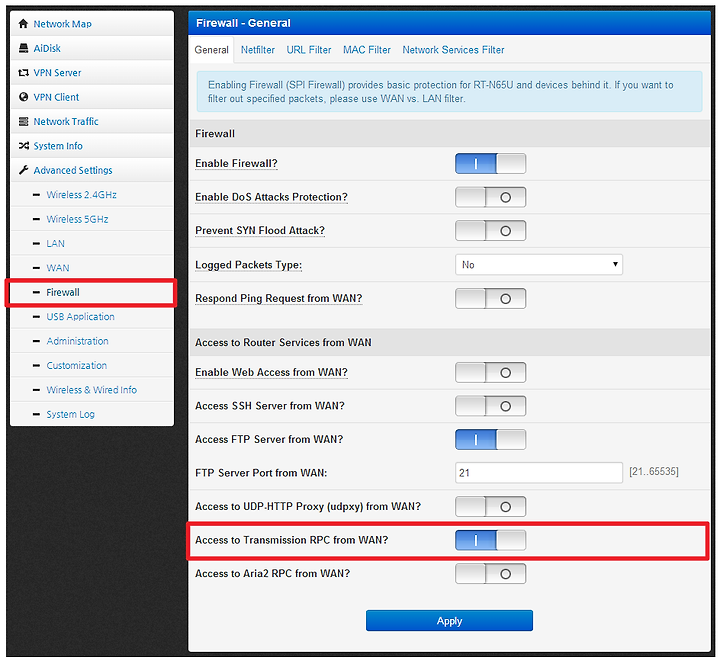Click the Network Traffic bars icon
This screenshot has width=720, height=664.
coord(23,121)
